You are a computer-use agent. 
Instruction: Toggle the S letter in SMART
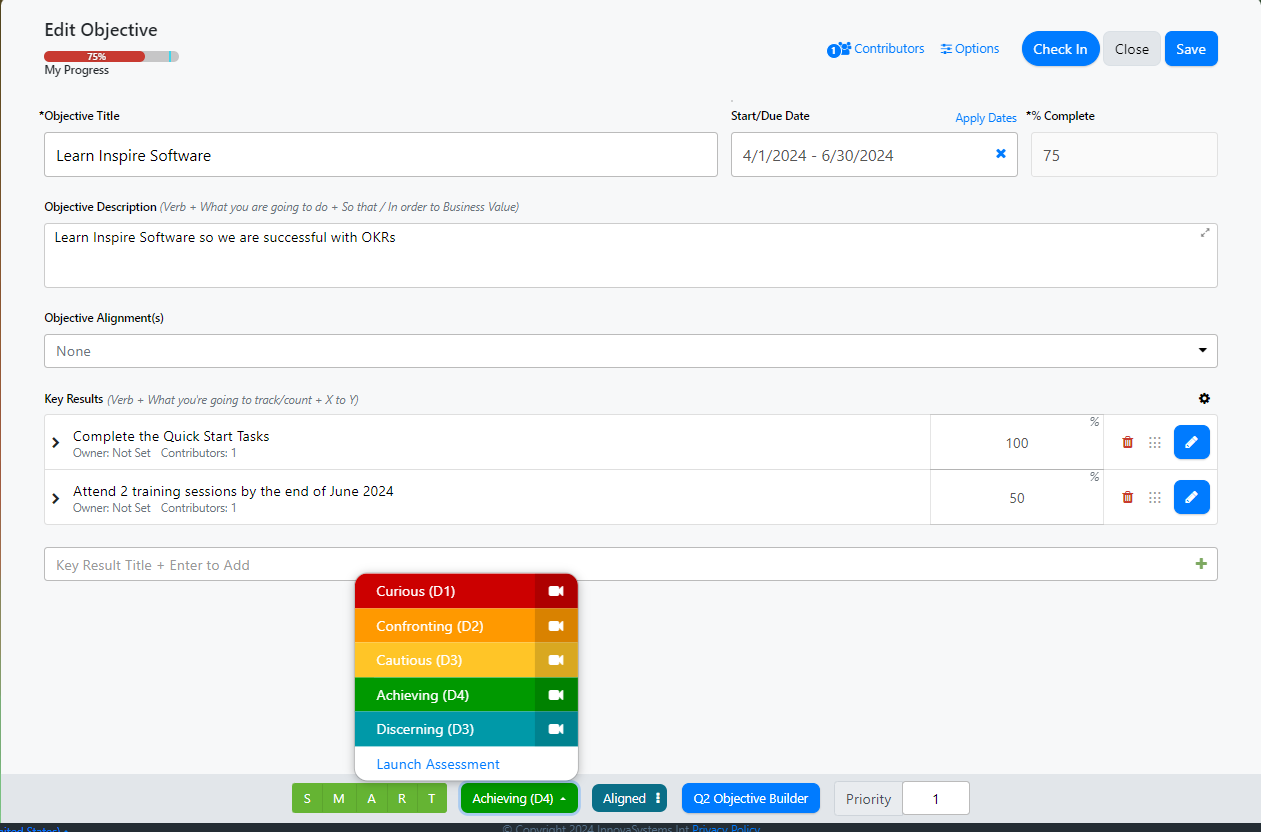[307, 798]
